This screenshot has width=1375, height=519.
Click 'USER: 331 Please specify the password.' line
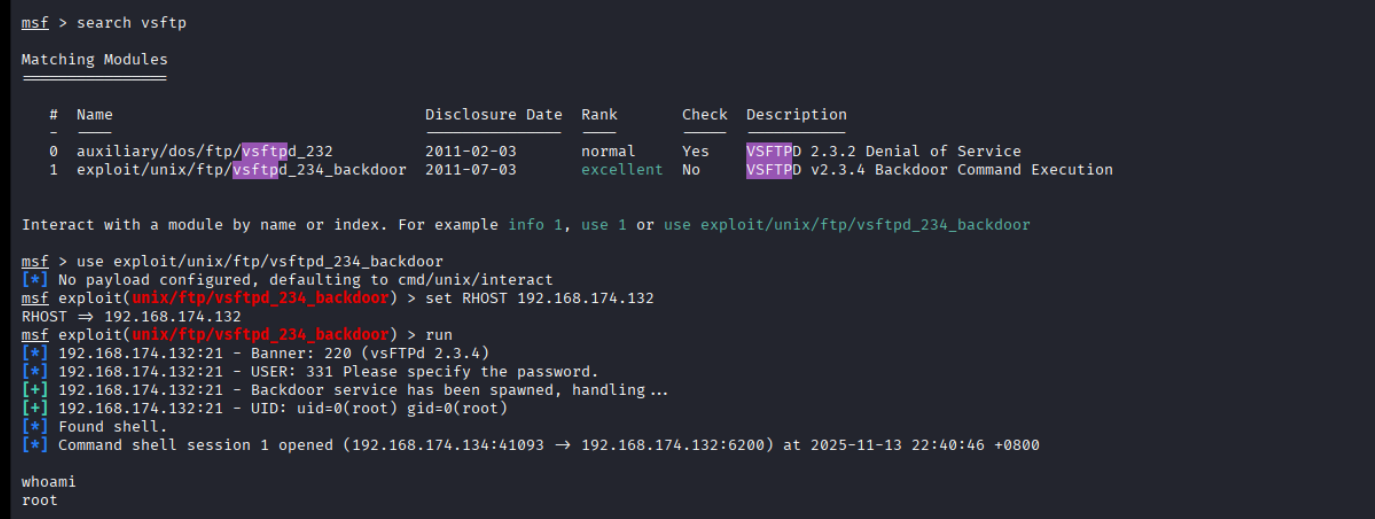[x=310, y=372]
